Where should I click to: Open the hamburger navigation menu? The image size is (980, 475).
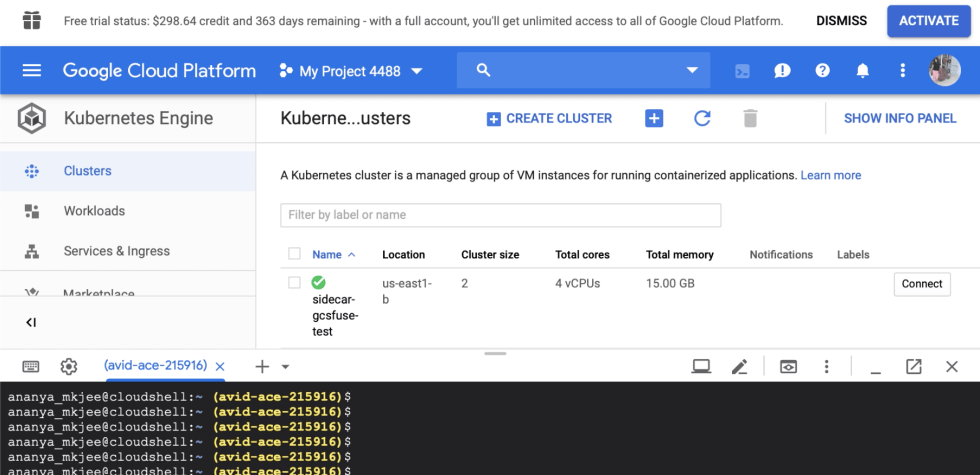(31, 71)
